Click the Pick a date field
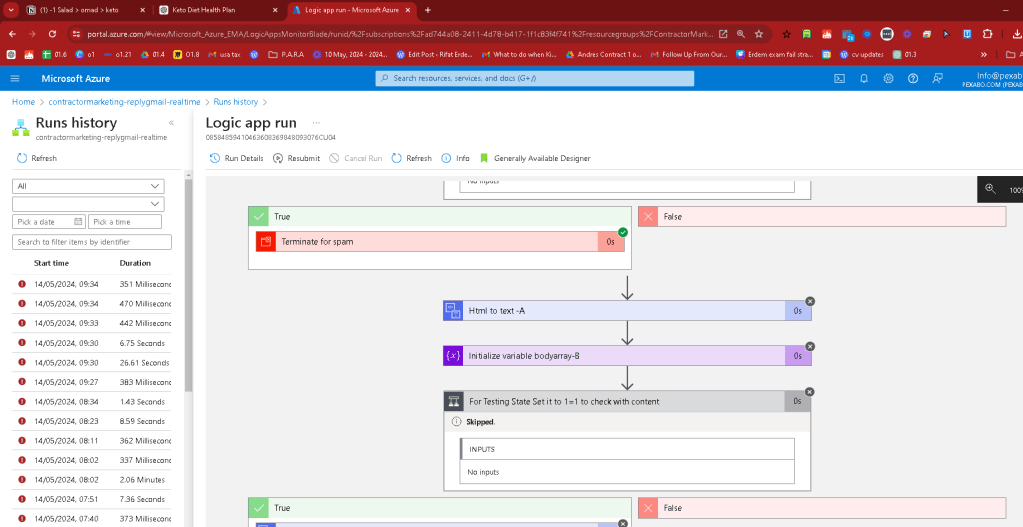The image size is (1023, 527). pos(49,222)
